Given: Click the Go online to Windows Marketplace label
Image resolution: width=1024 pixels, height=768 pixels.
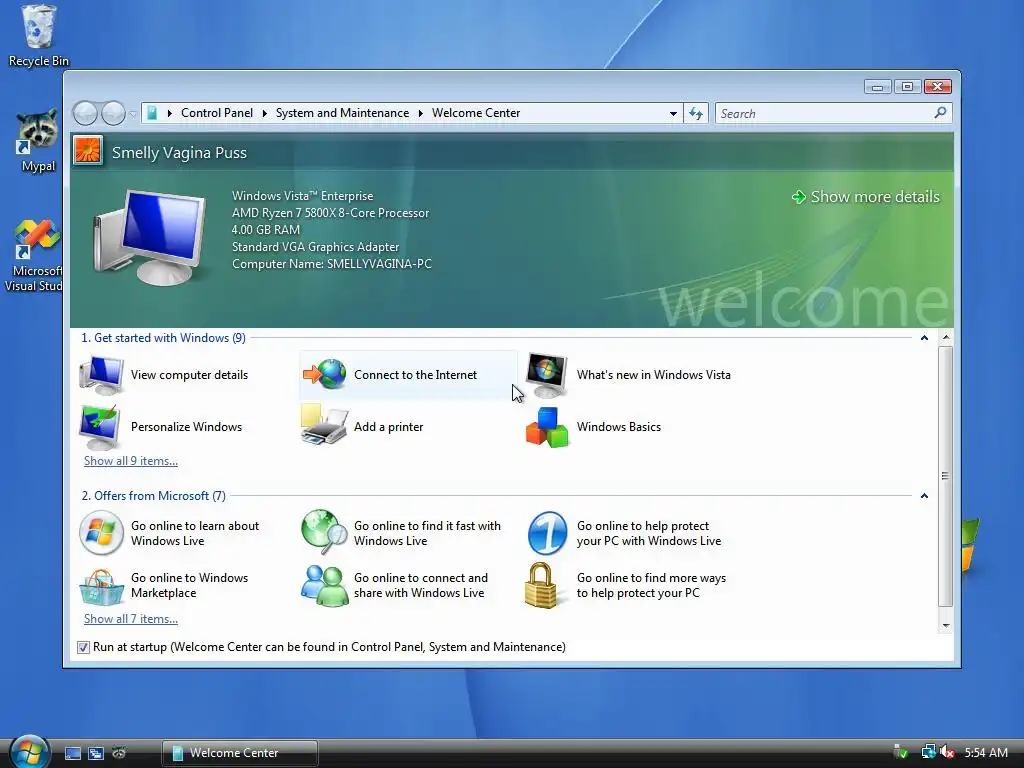Looking at the screenshot, I should pyautogui.click(x=189, y=585).
